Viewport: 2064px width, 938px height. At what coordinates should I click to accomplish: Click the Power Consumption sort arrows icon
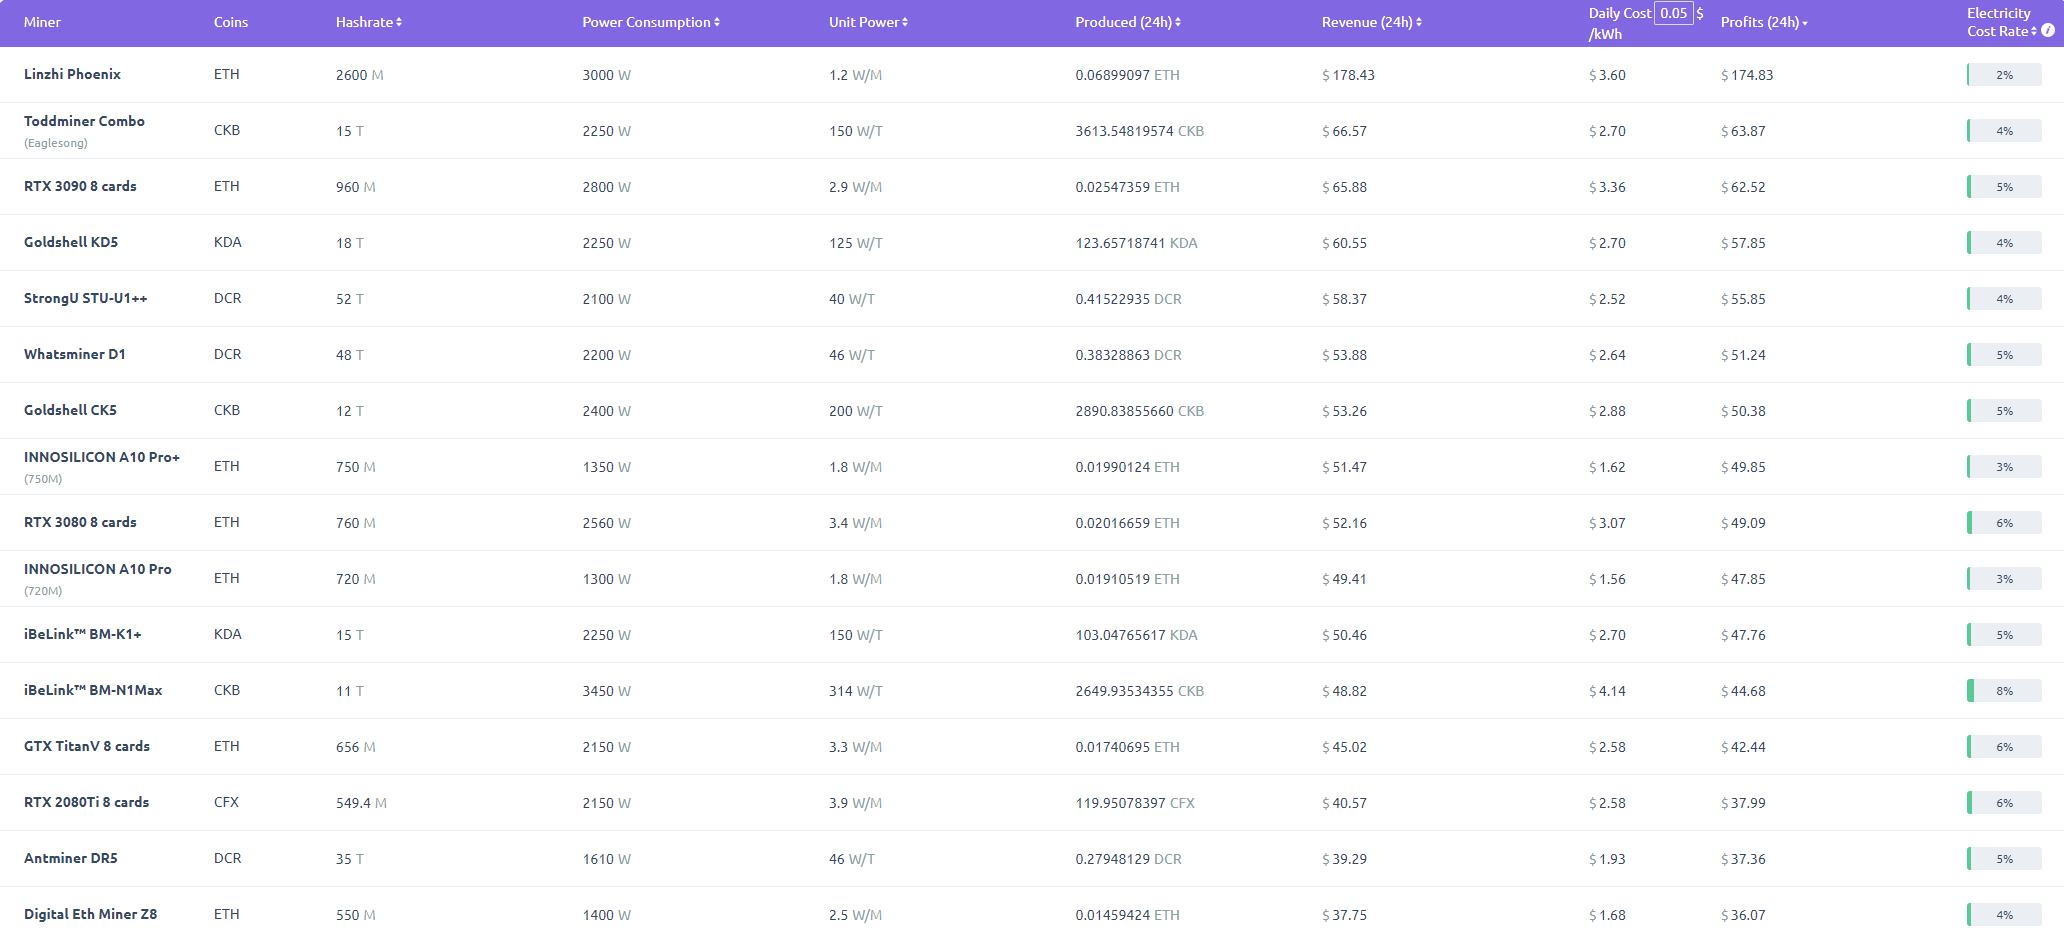pos(717,22)
